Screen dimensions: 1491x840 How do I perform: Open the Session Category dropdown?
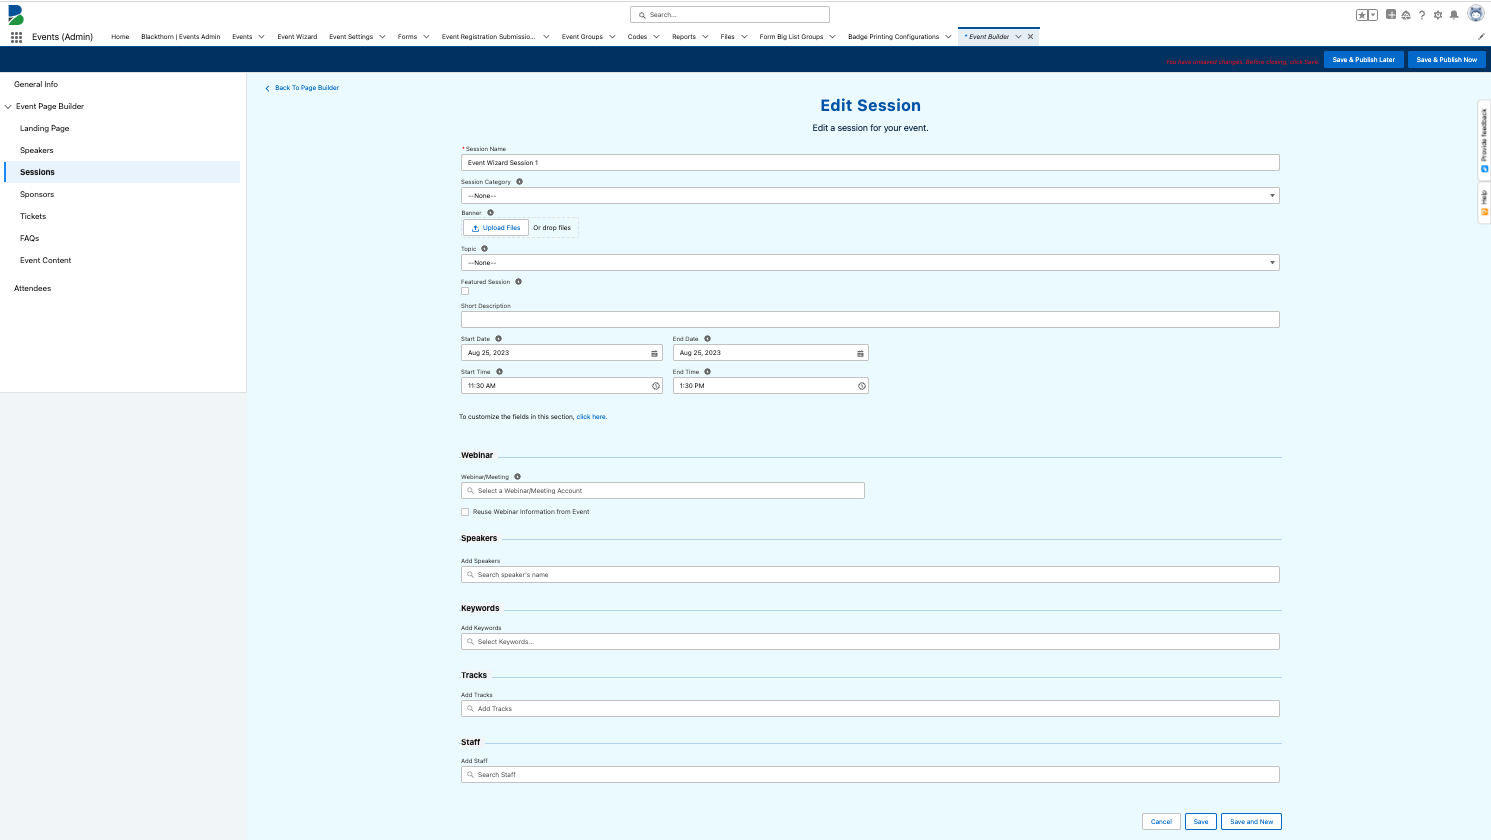point(870,196)
